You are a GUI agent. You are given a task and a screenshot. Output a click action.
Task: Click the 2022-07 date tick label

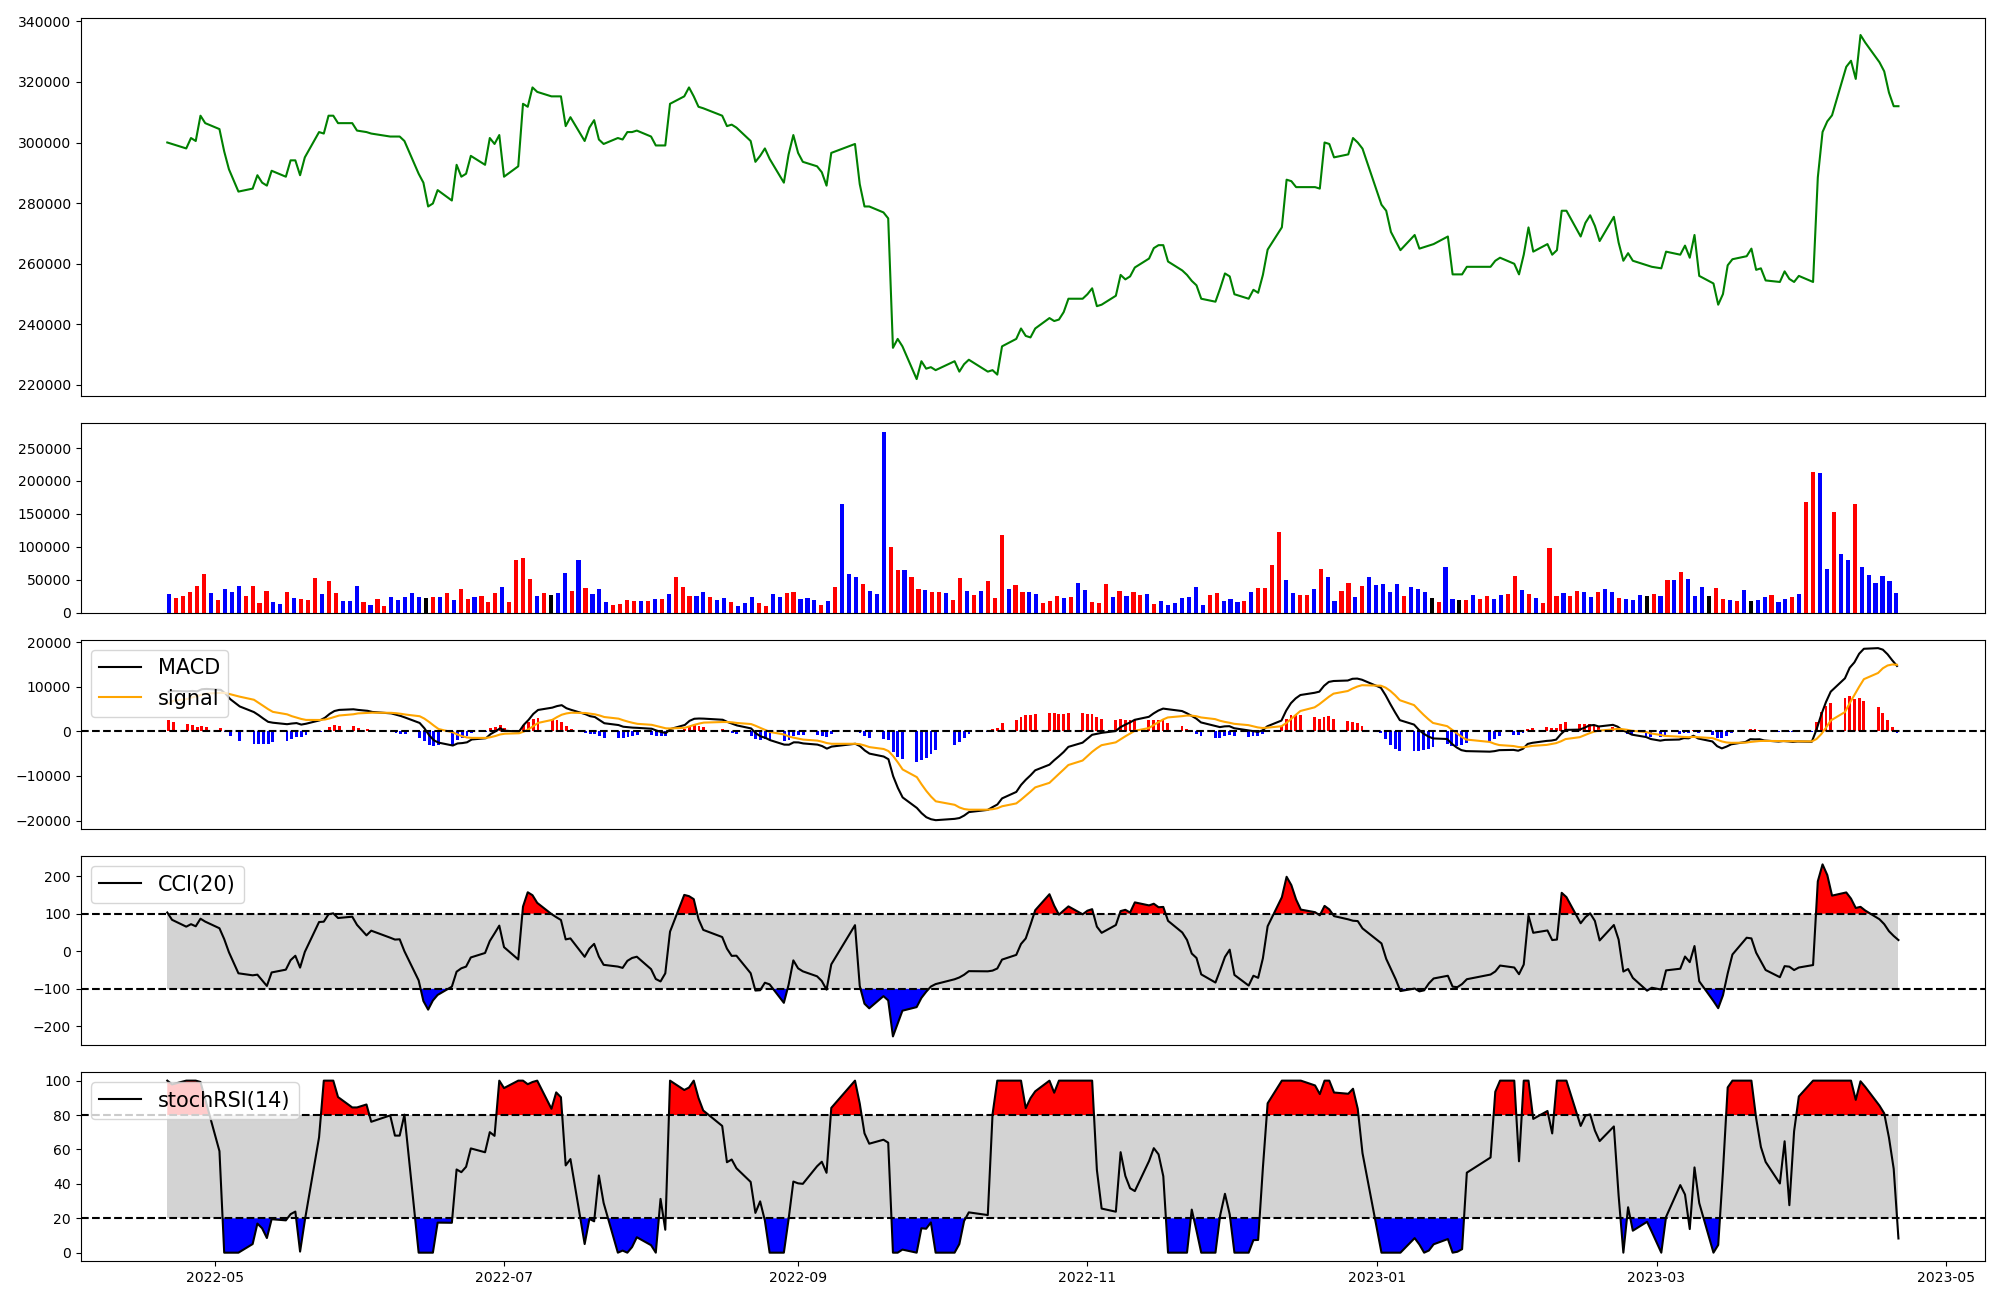click(504, 1277)
